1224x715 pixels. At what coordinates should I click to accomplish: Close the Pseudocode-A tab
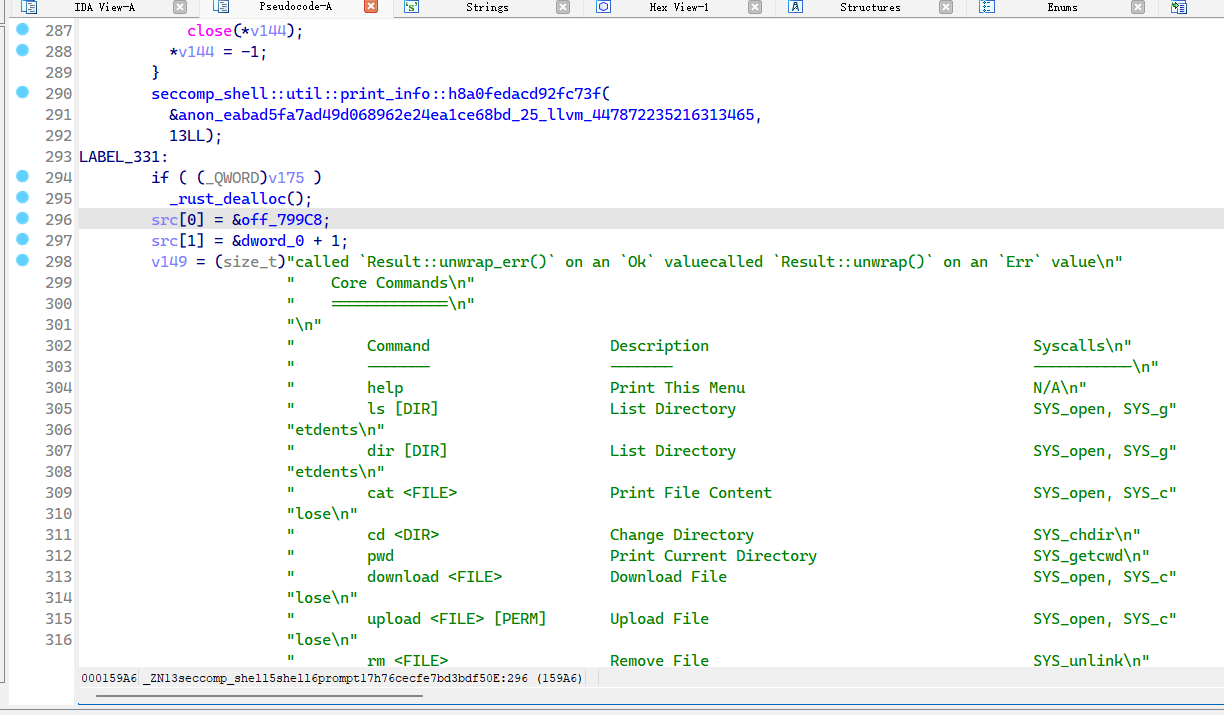click(371, 7)
